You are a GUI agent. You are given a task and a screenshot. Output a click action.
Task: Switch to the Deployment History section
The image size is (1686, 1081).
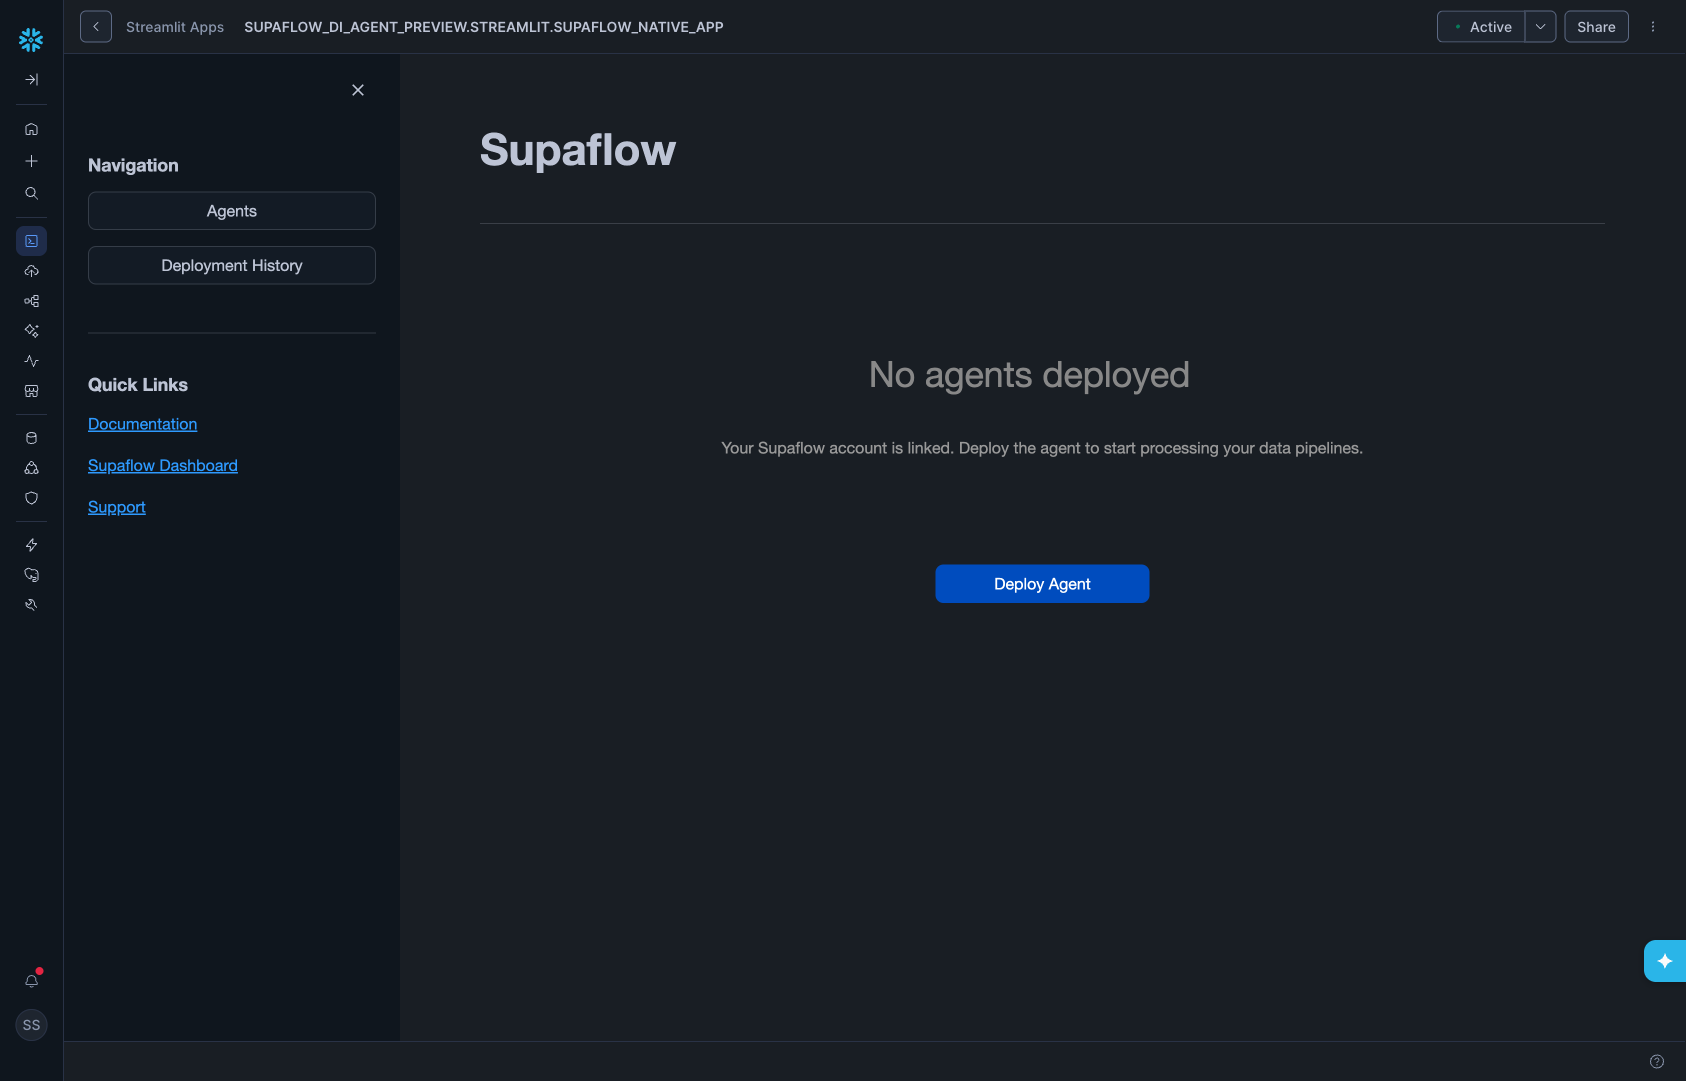point(231,265)
